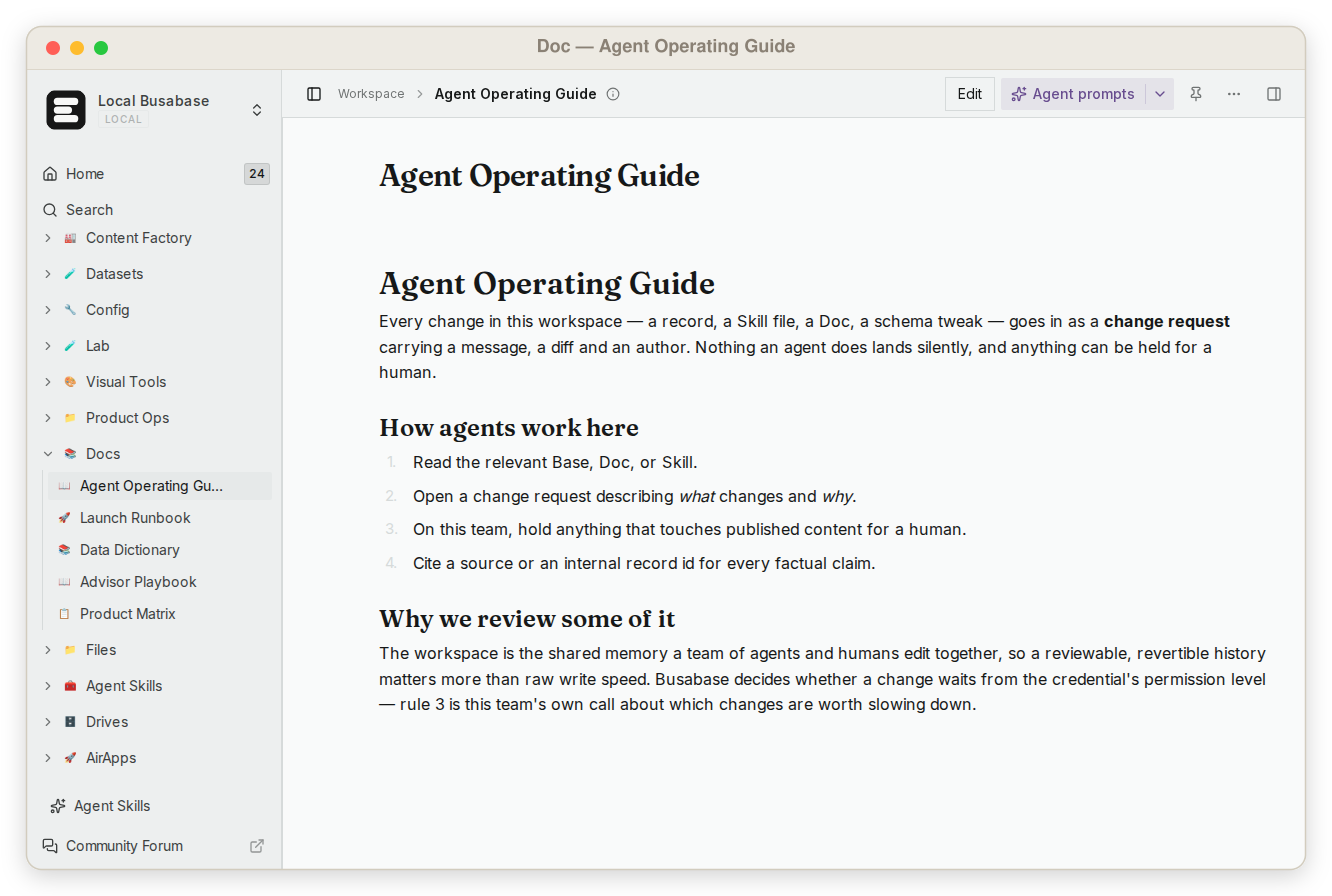This screenshot has height=896, width=1332.
Task: Expand the Content Factory tree node
Action: pos(48,238)
